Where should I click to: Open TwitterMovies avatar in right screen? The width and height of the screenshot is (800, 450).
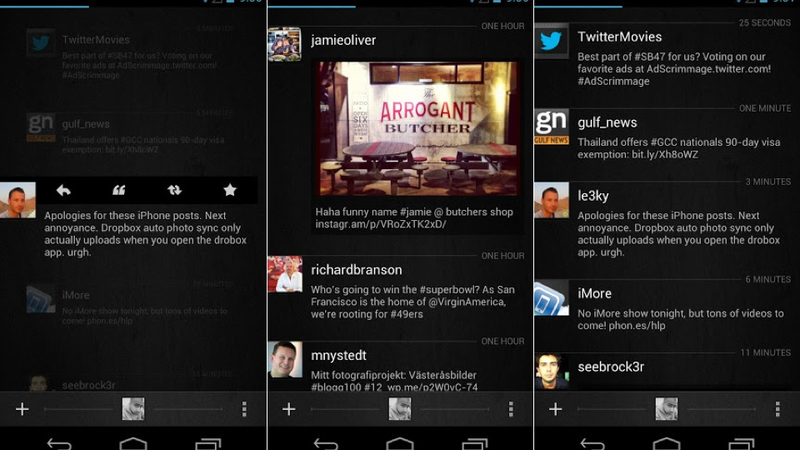(552, 41)
